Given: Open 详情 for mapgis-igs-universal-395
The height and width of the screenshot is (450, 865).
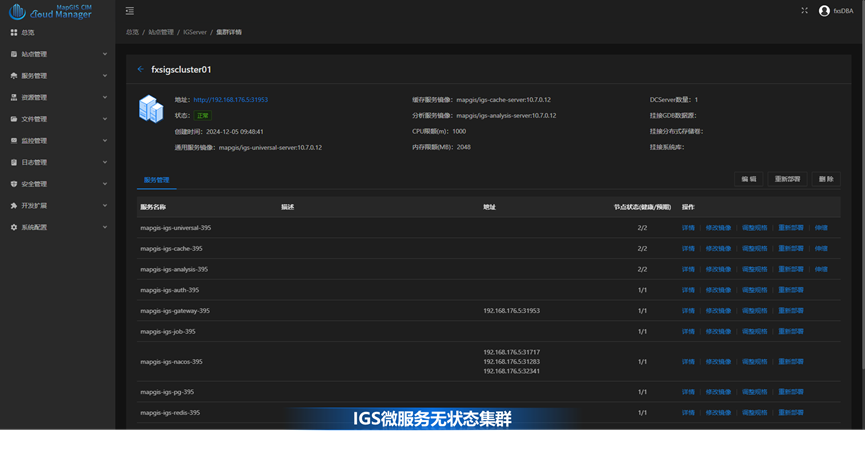Looking at the screenshot, I should [x=688, y=228].
